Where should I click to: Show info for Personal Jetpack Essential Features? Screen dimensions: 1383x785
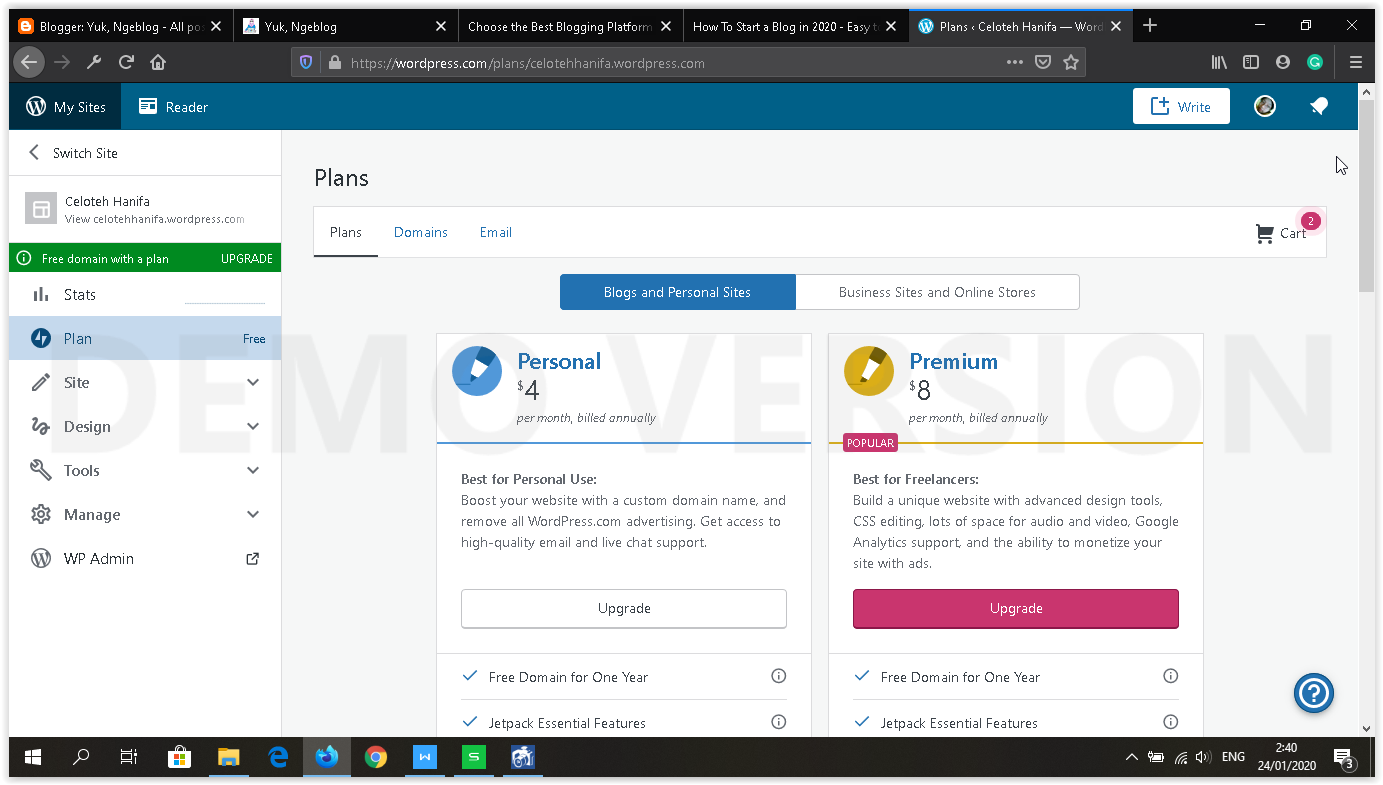pyautogui.click(x=779, y=722)
